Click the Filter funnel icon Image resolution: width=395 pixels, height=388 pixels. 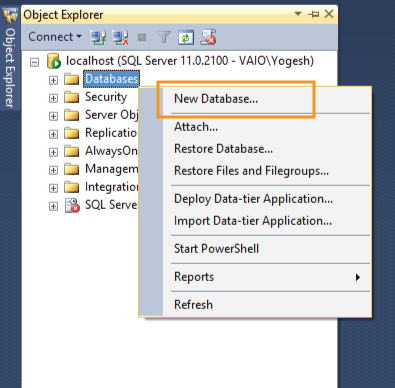point(164,37)
